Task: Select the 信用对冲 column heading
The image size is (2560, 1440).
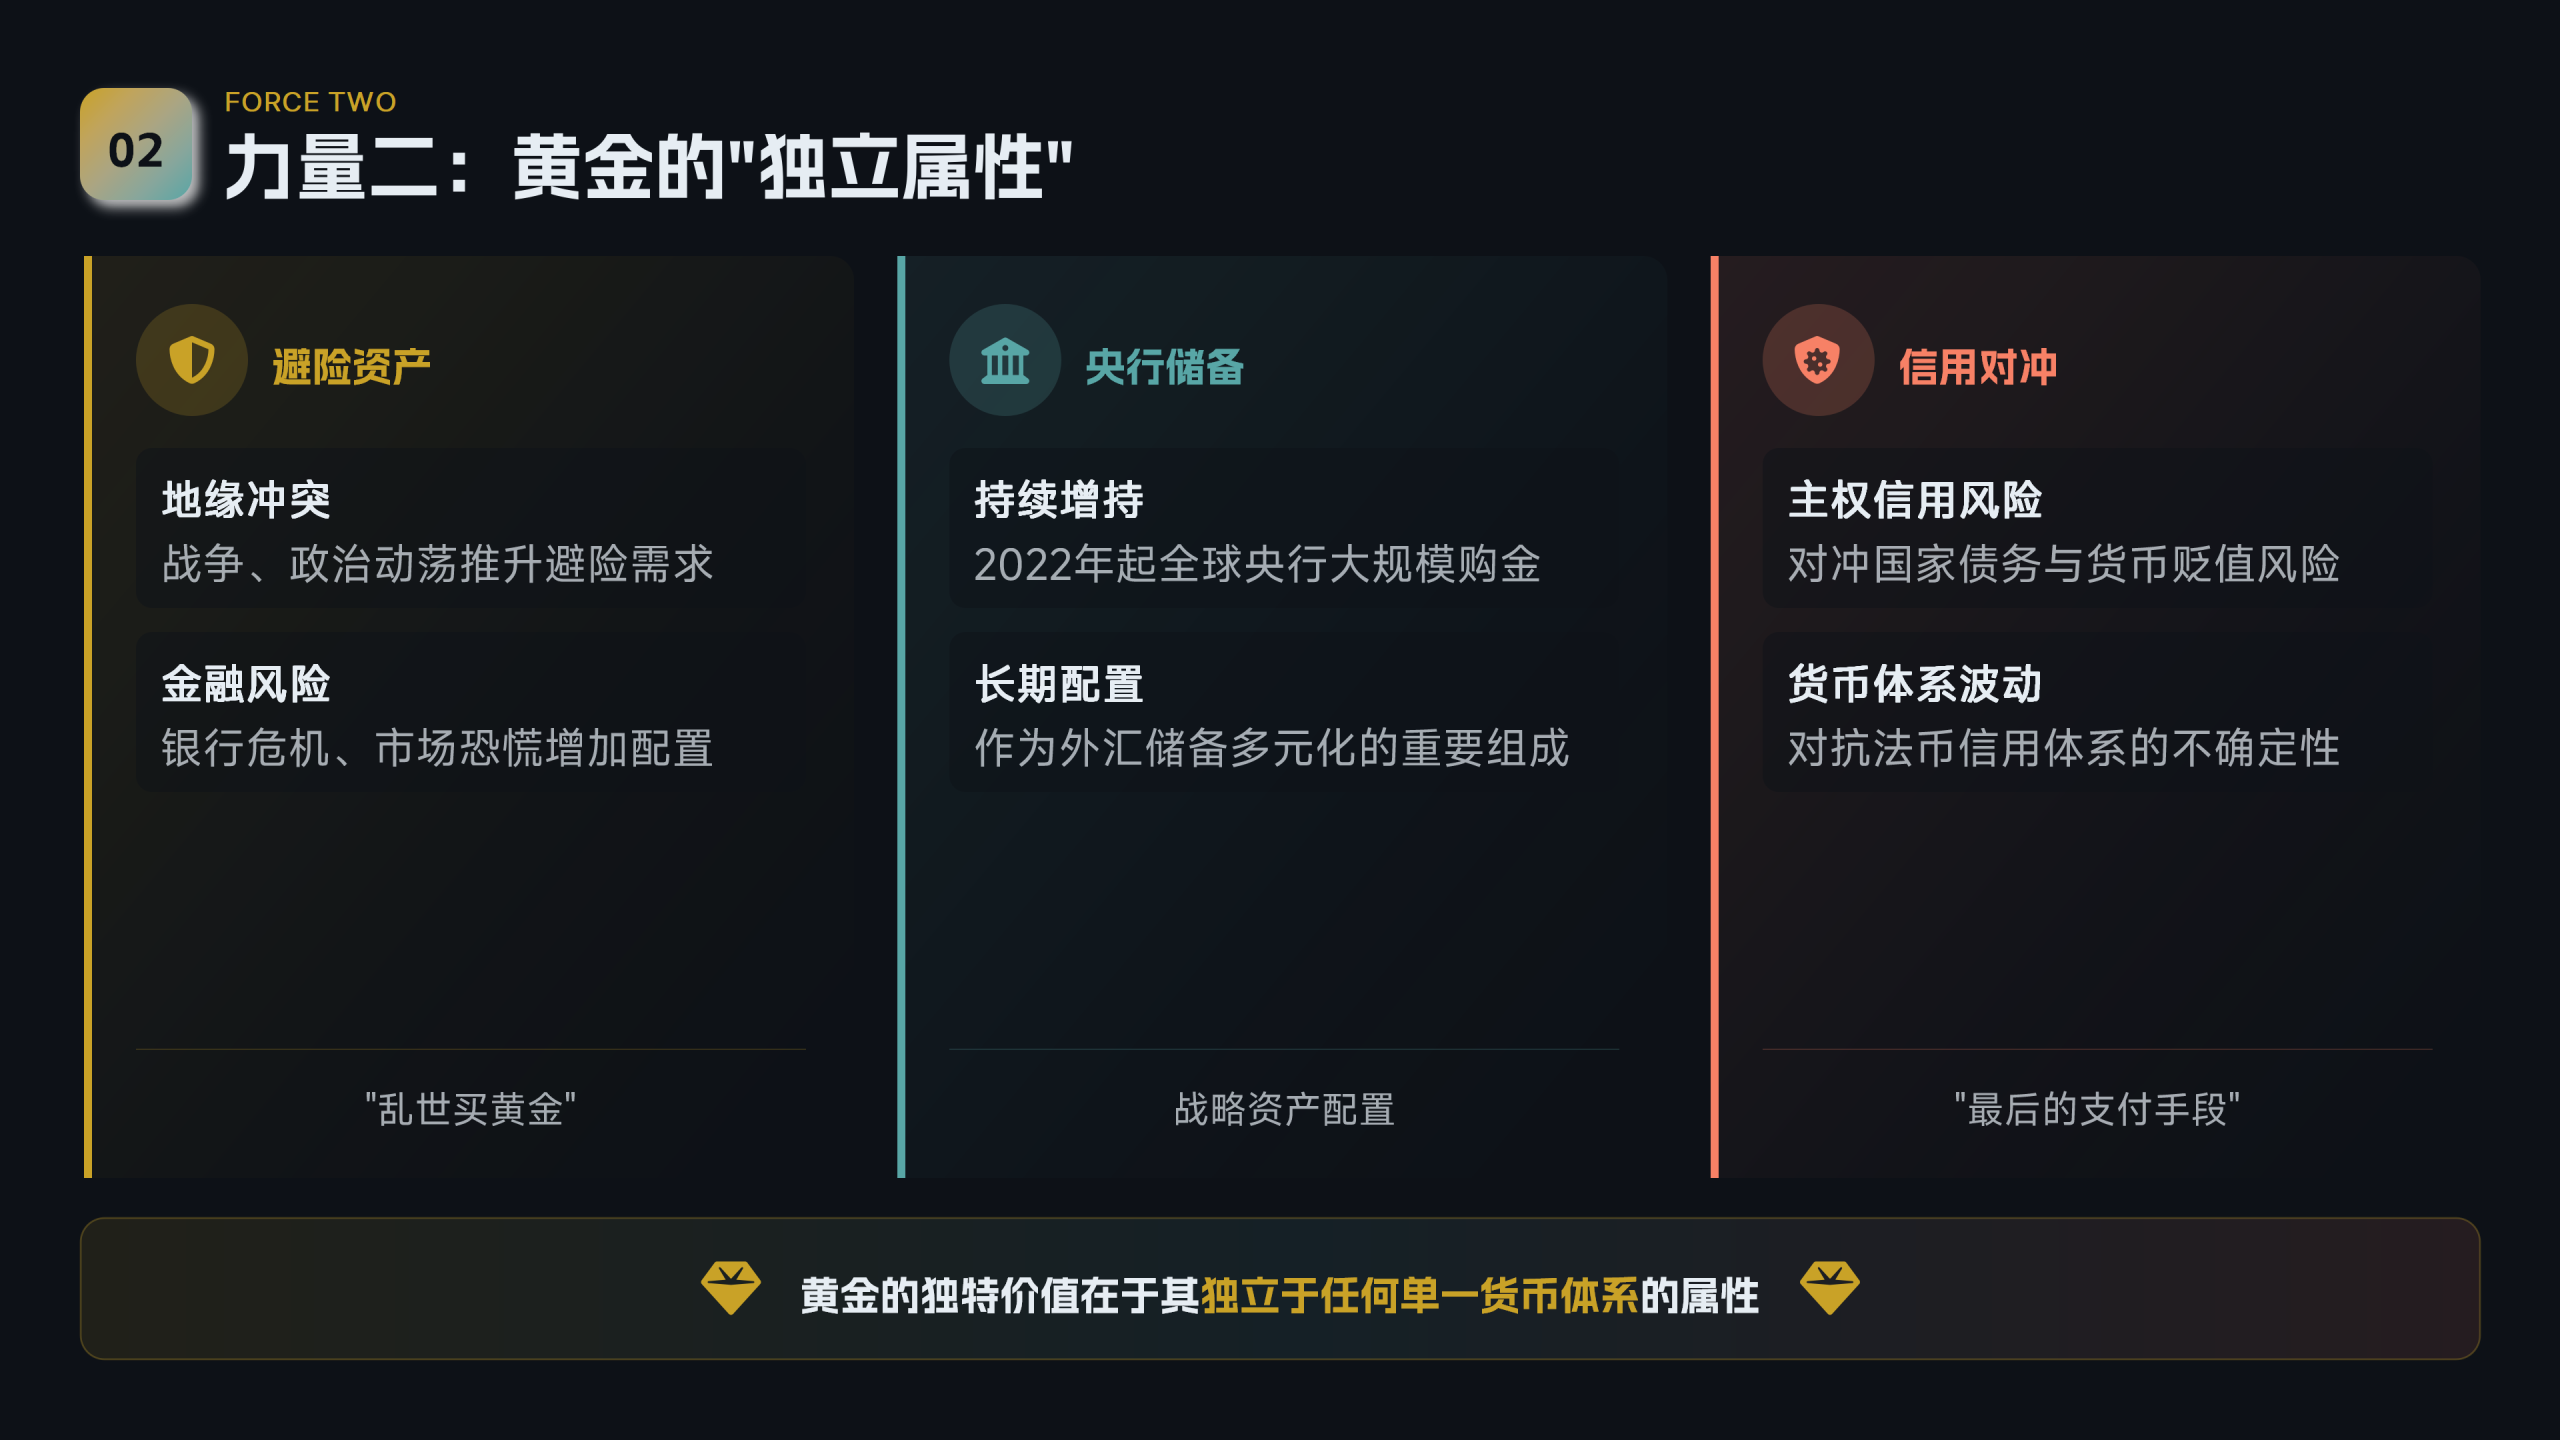Action: coord(1977,367)
